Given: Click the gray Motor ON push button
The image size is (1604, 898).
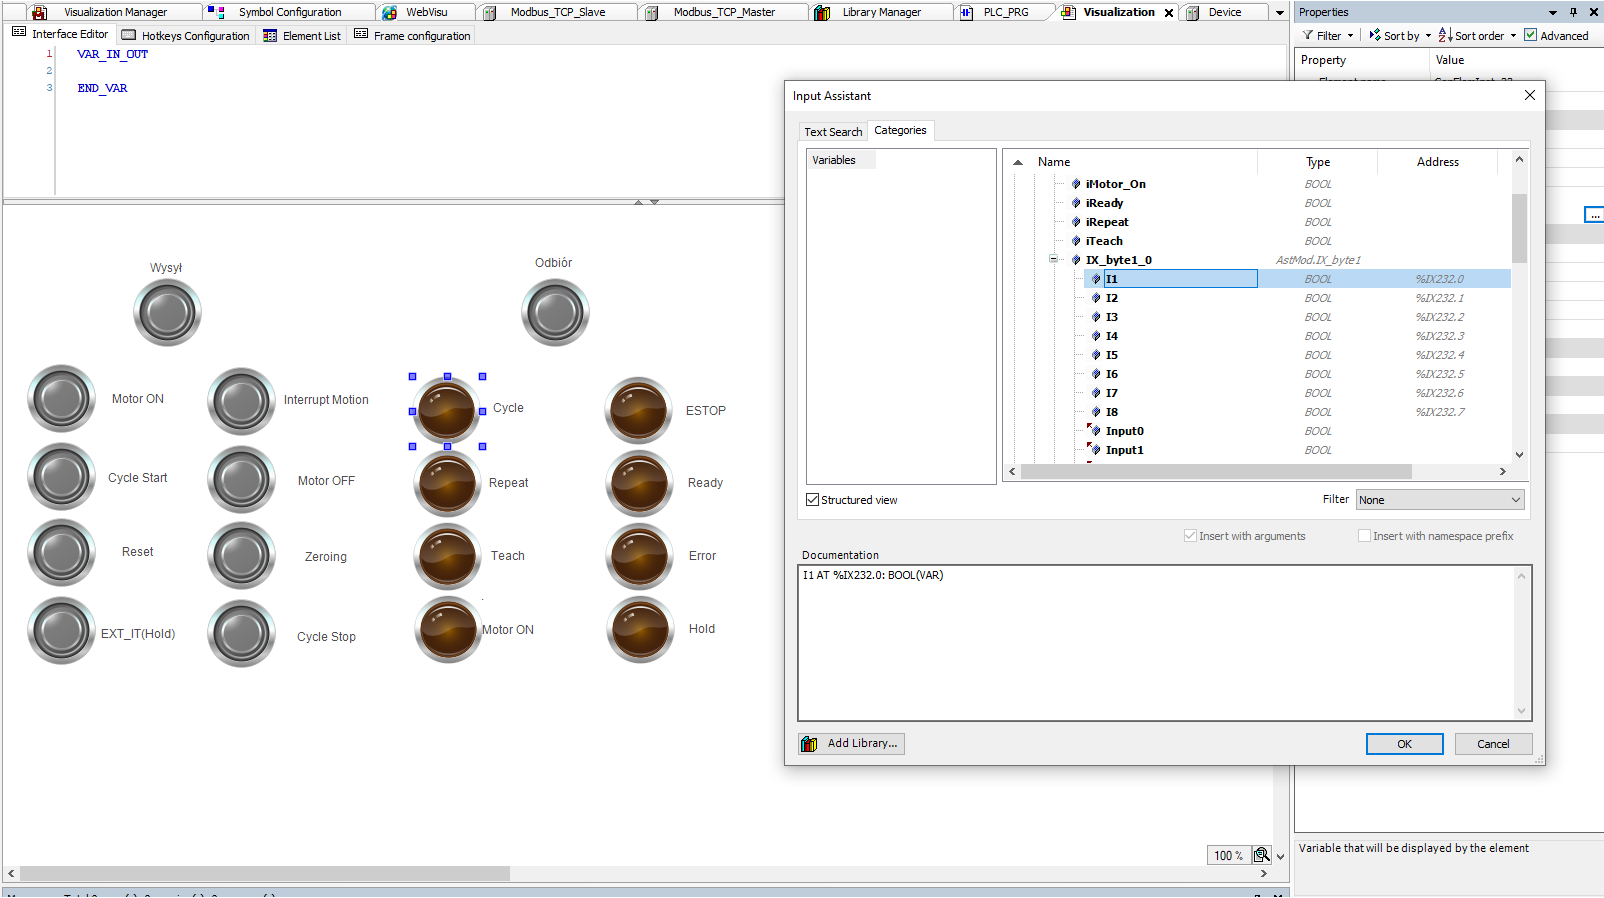Looking at the screenshot, I should pos(62,398).
